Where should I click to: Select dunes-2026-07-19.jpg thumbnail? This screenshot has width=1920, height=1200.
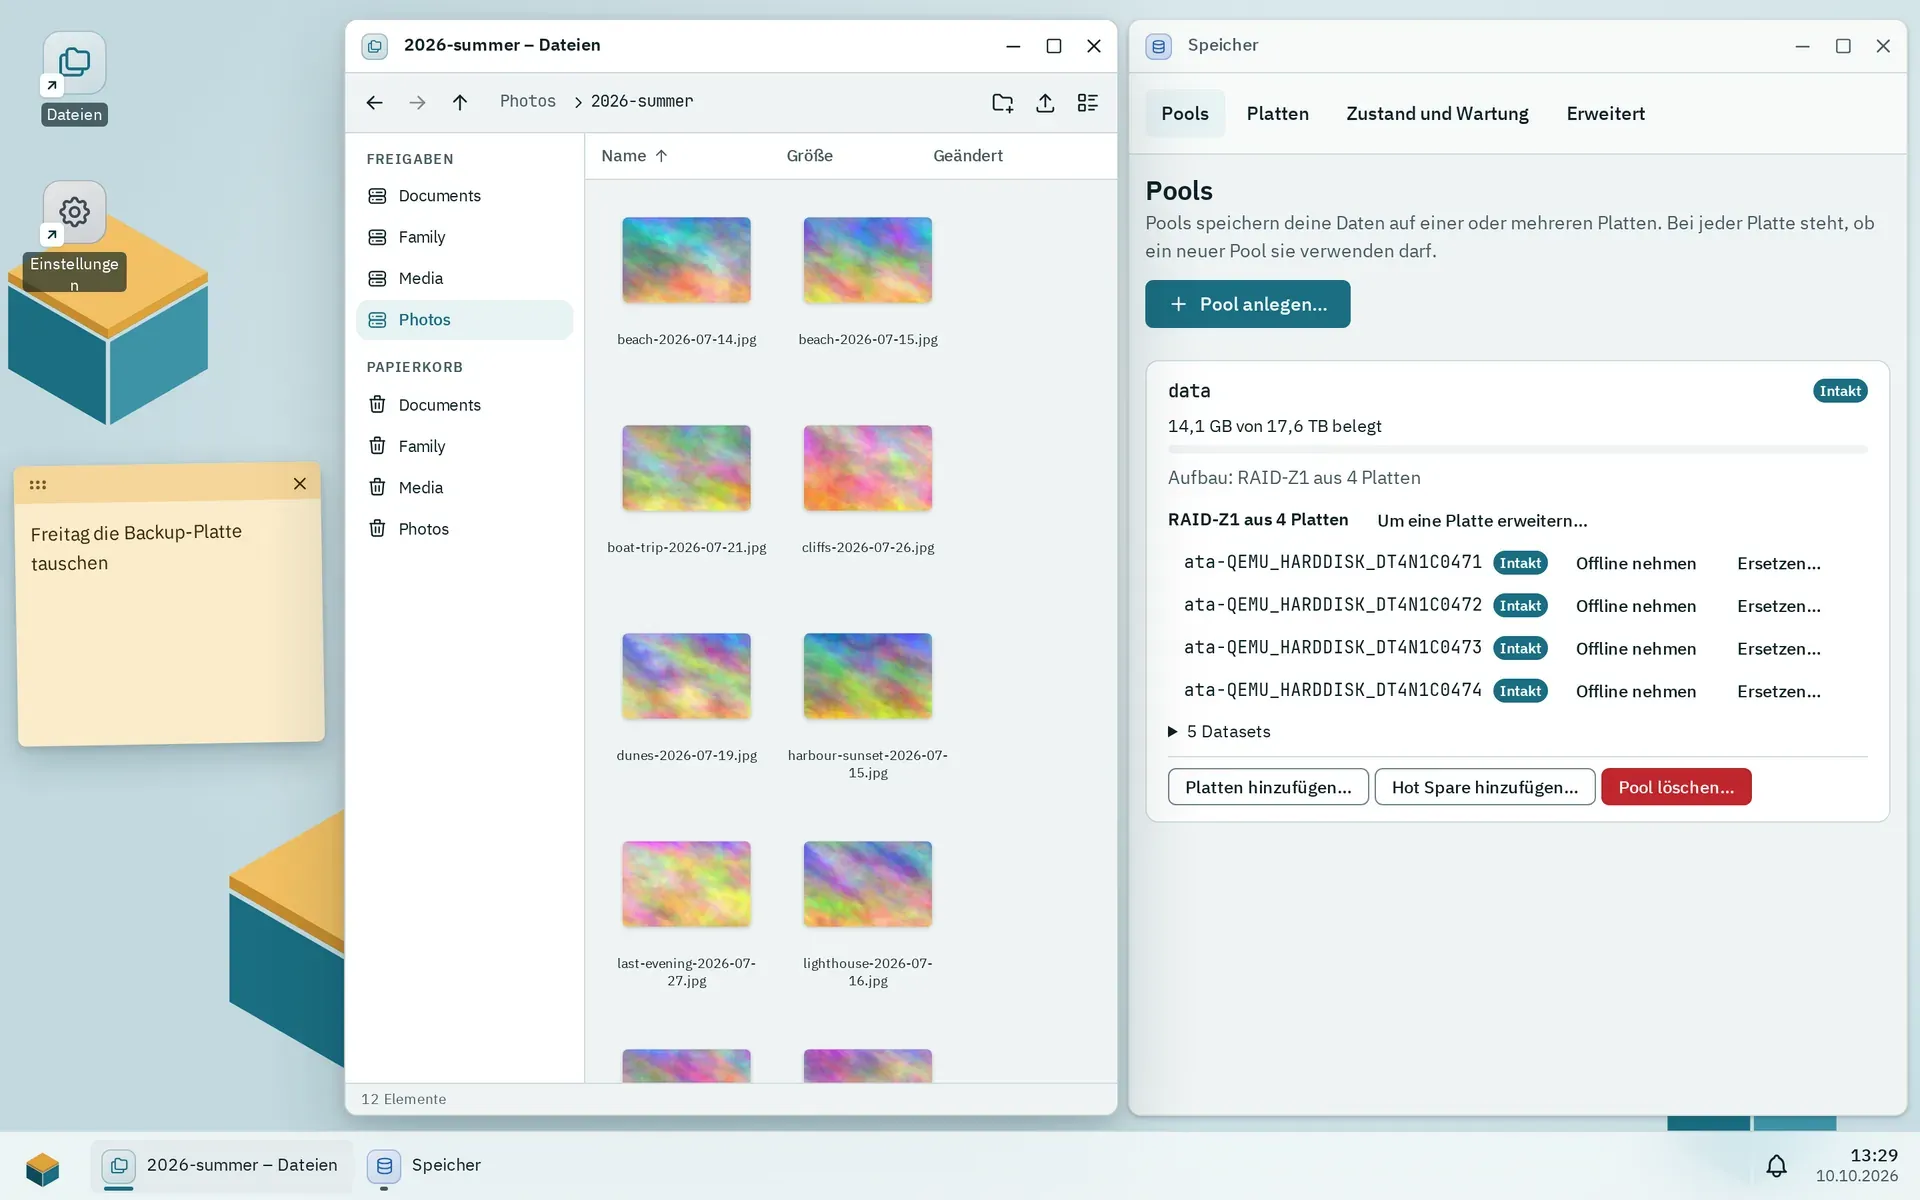pos(686,676)
